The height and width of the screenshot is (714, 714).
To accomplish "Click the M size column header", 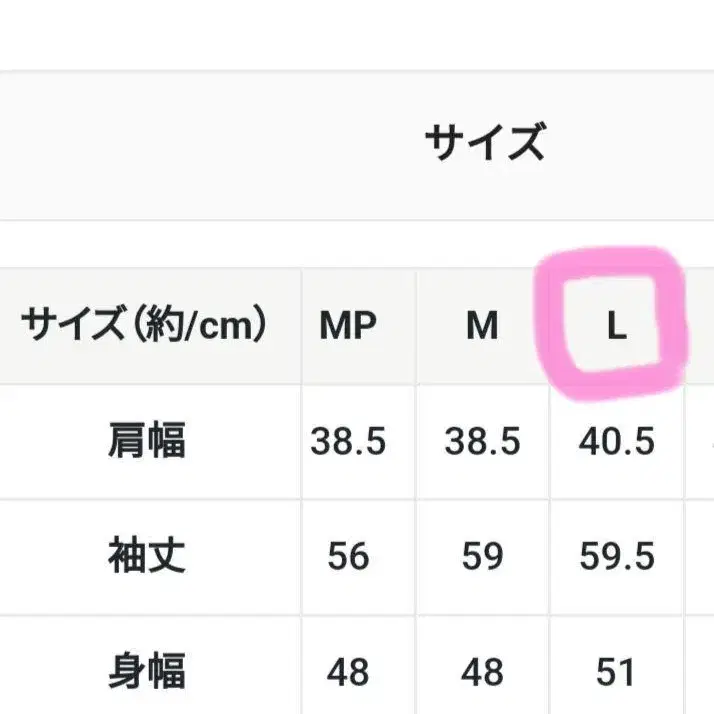I will (x=482, y=326).
